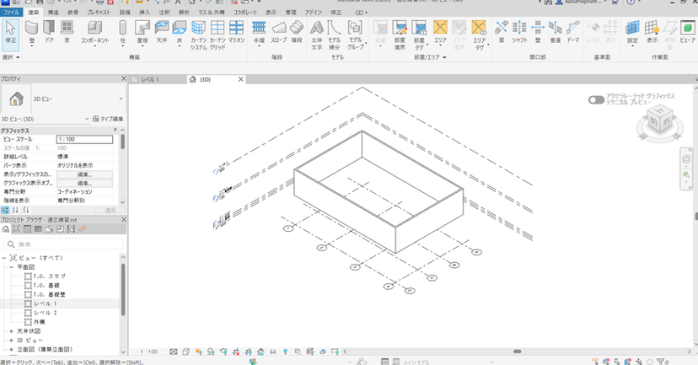Activate the 天井 (Ceiling) tool
The image size is (698, 365).
tap(162, 32)
